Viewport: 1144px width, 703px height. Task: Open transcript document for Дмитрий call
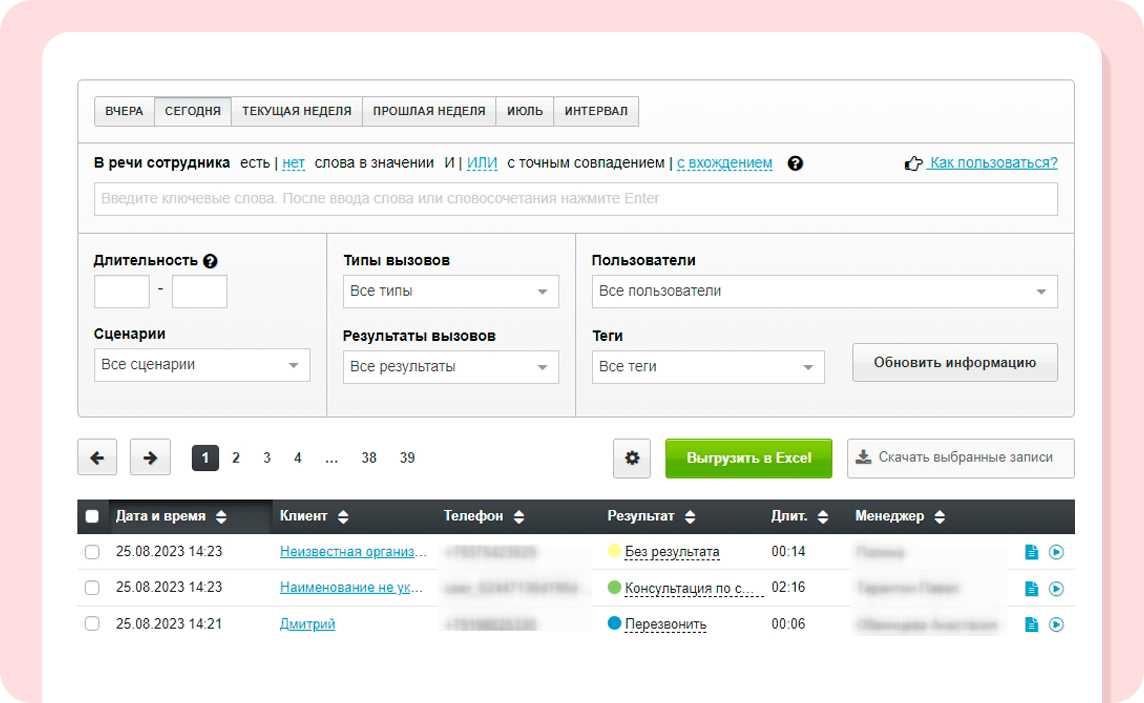[x=1032, y=624]
